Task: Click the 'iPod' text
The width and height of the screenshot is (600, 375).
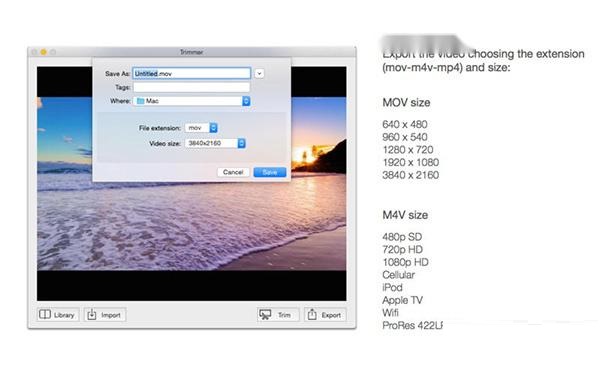Action: coord(392,288)
